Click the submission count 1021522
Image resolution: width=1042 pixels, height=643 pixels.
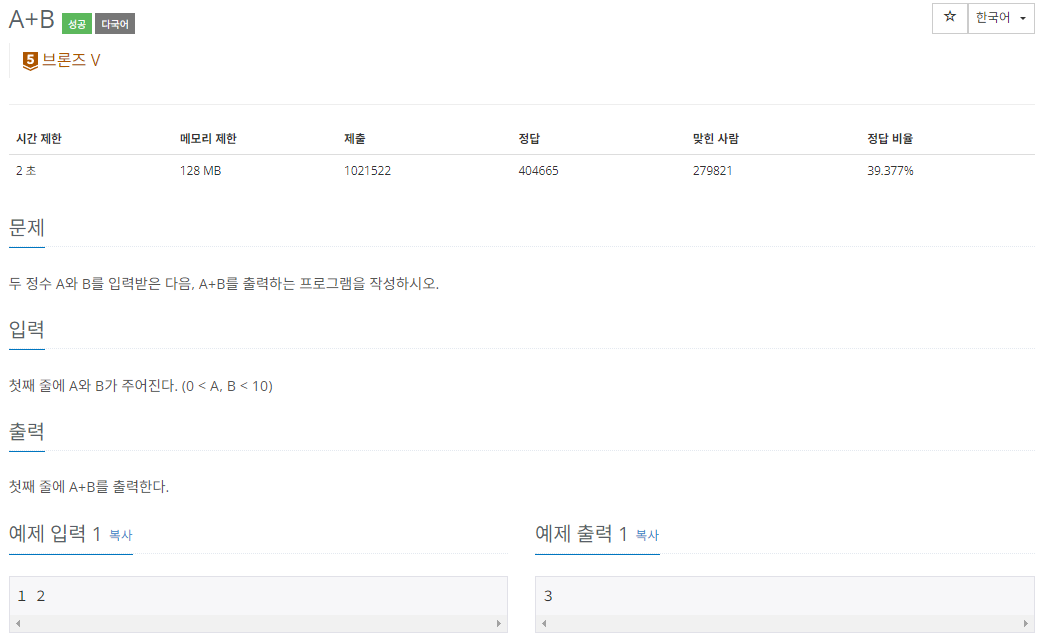367,171
